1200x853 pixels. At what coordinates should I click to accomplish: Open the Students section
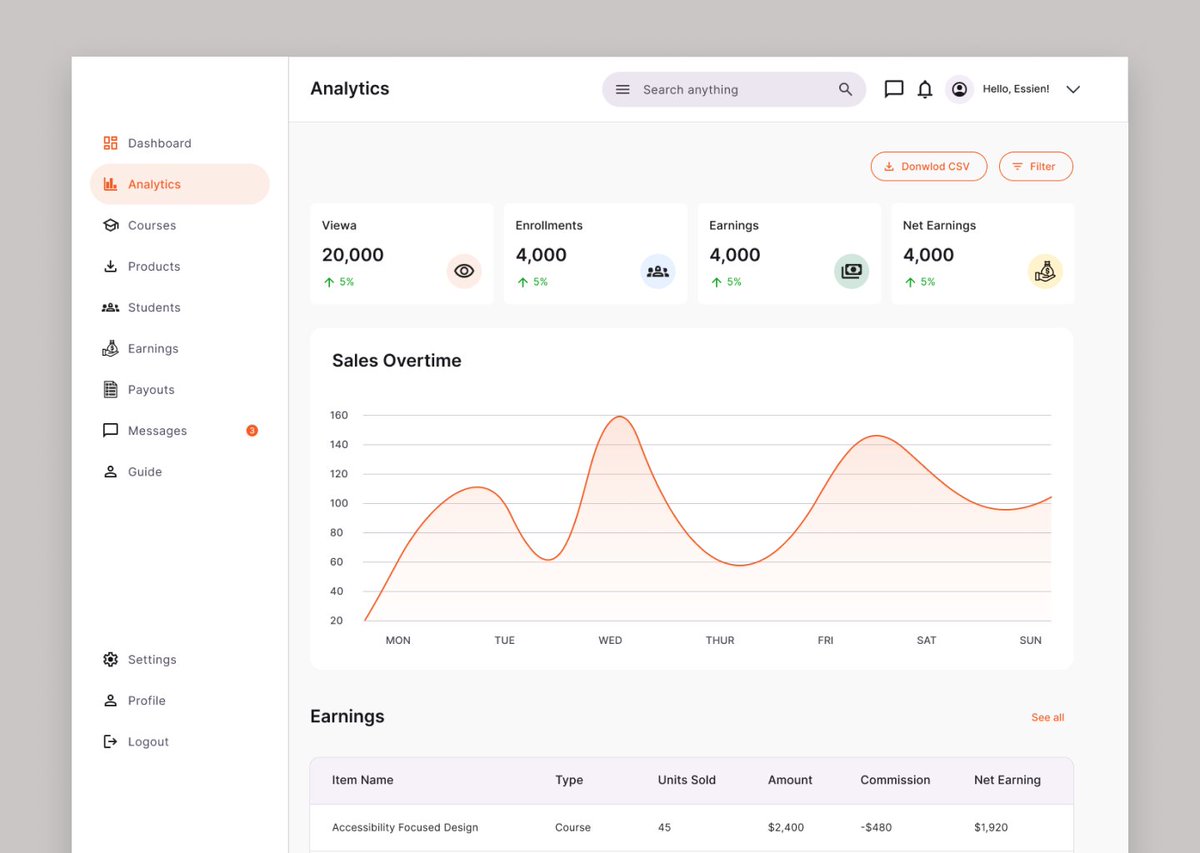tap(141, 307)
